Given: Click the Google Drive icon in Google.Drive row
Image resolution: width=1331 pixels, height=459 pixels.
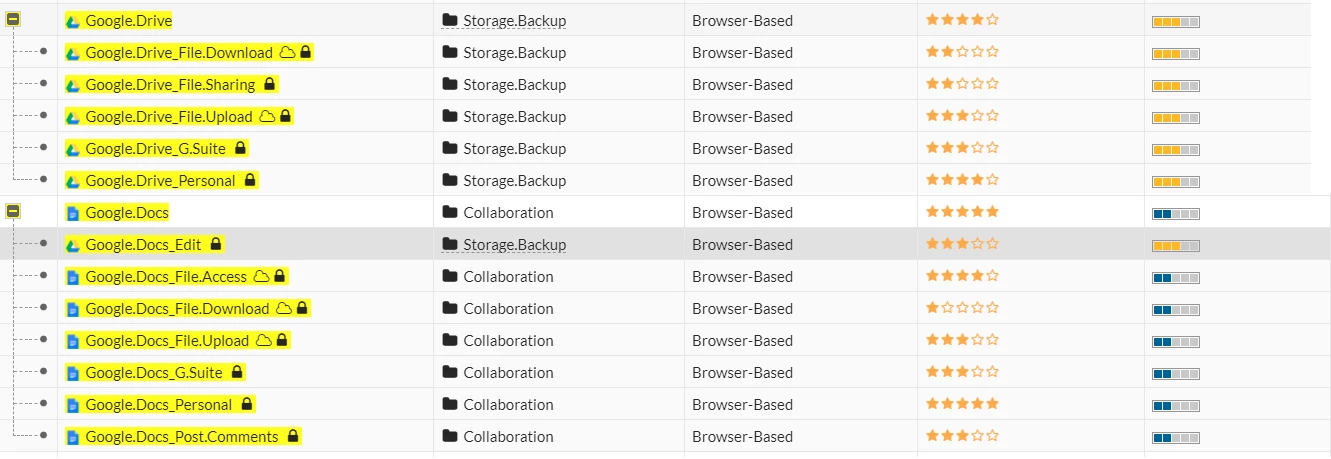Looking at the screenshot, I should point(72,21).
